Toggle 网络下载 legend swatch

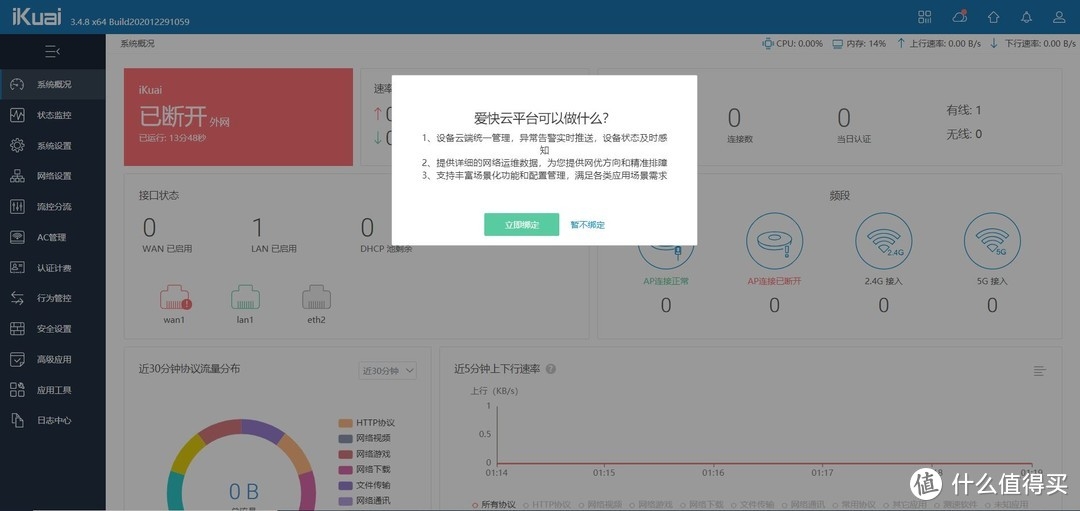click(x=346, y=470)
